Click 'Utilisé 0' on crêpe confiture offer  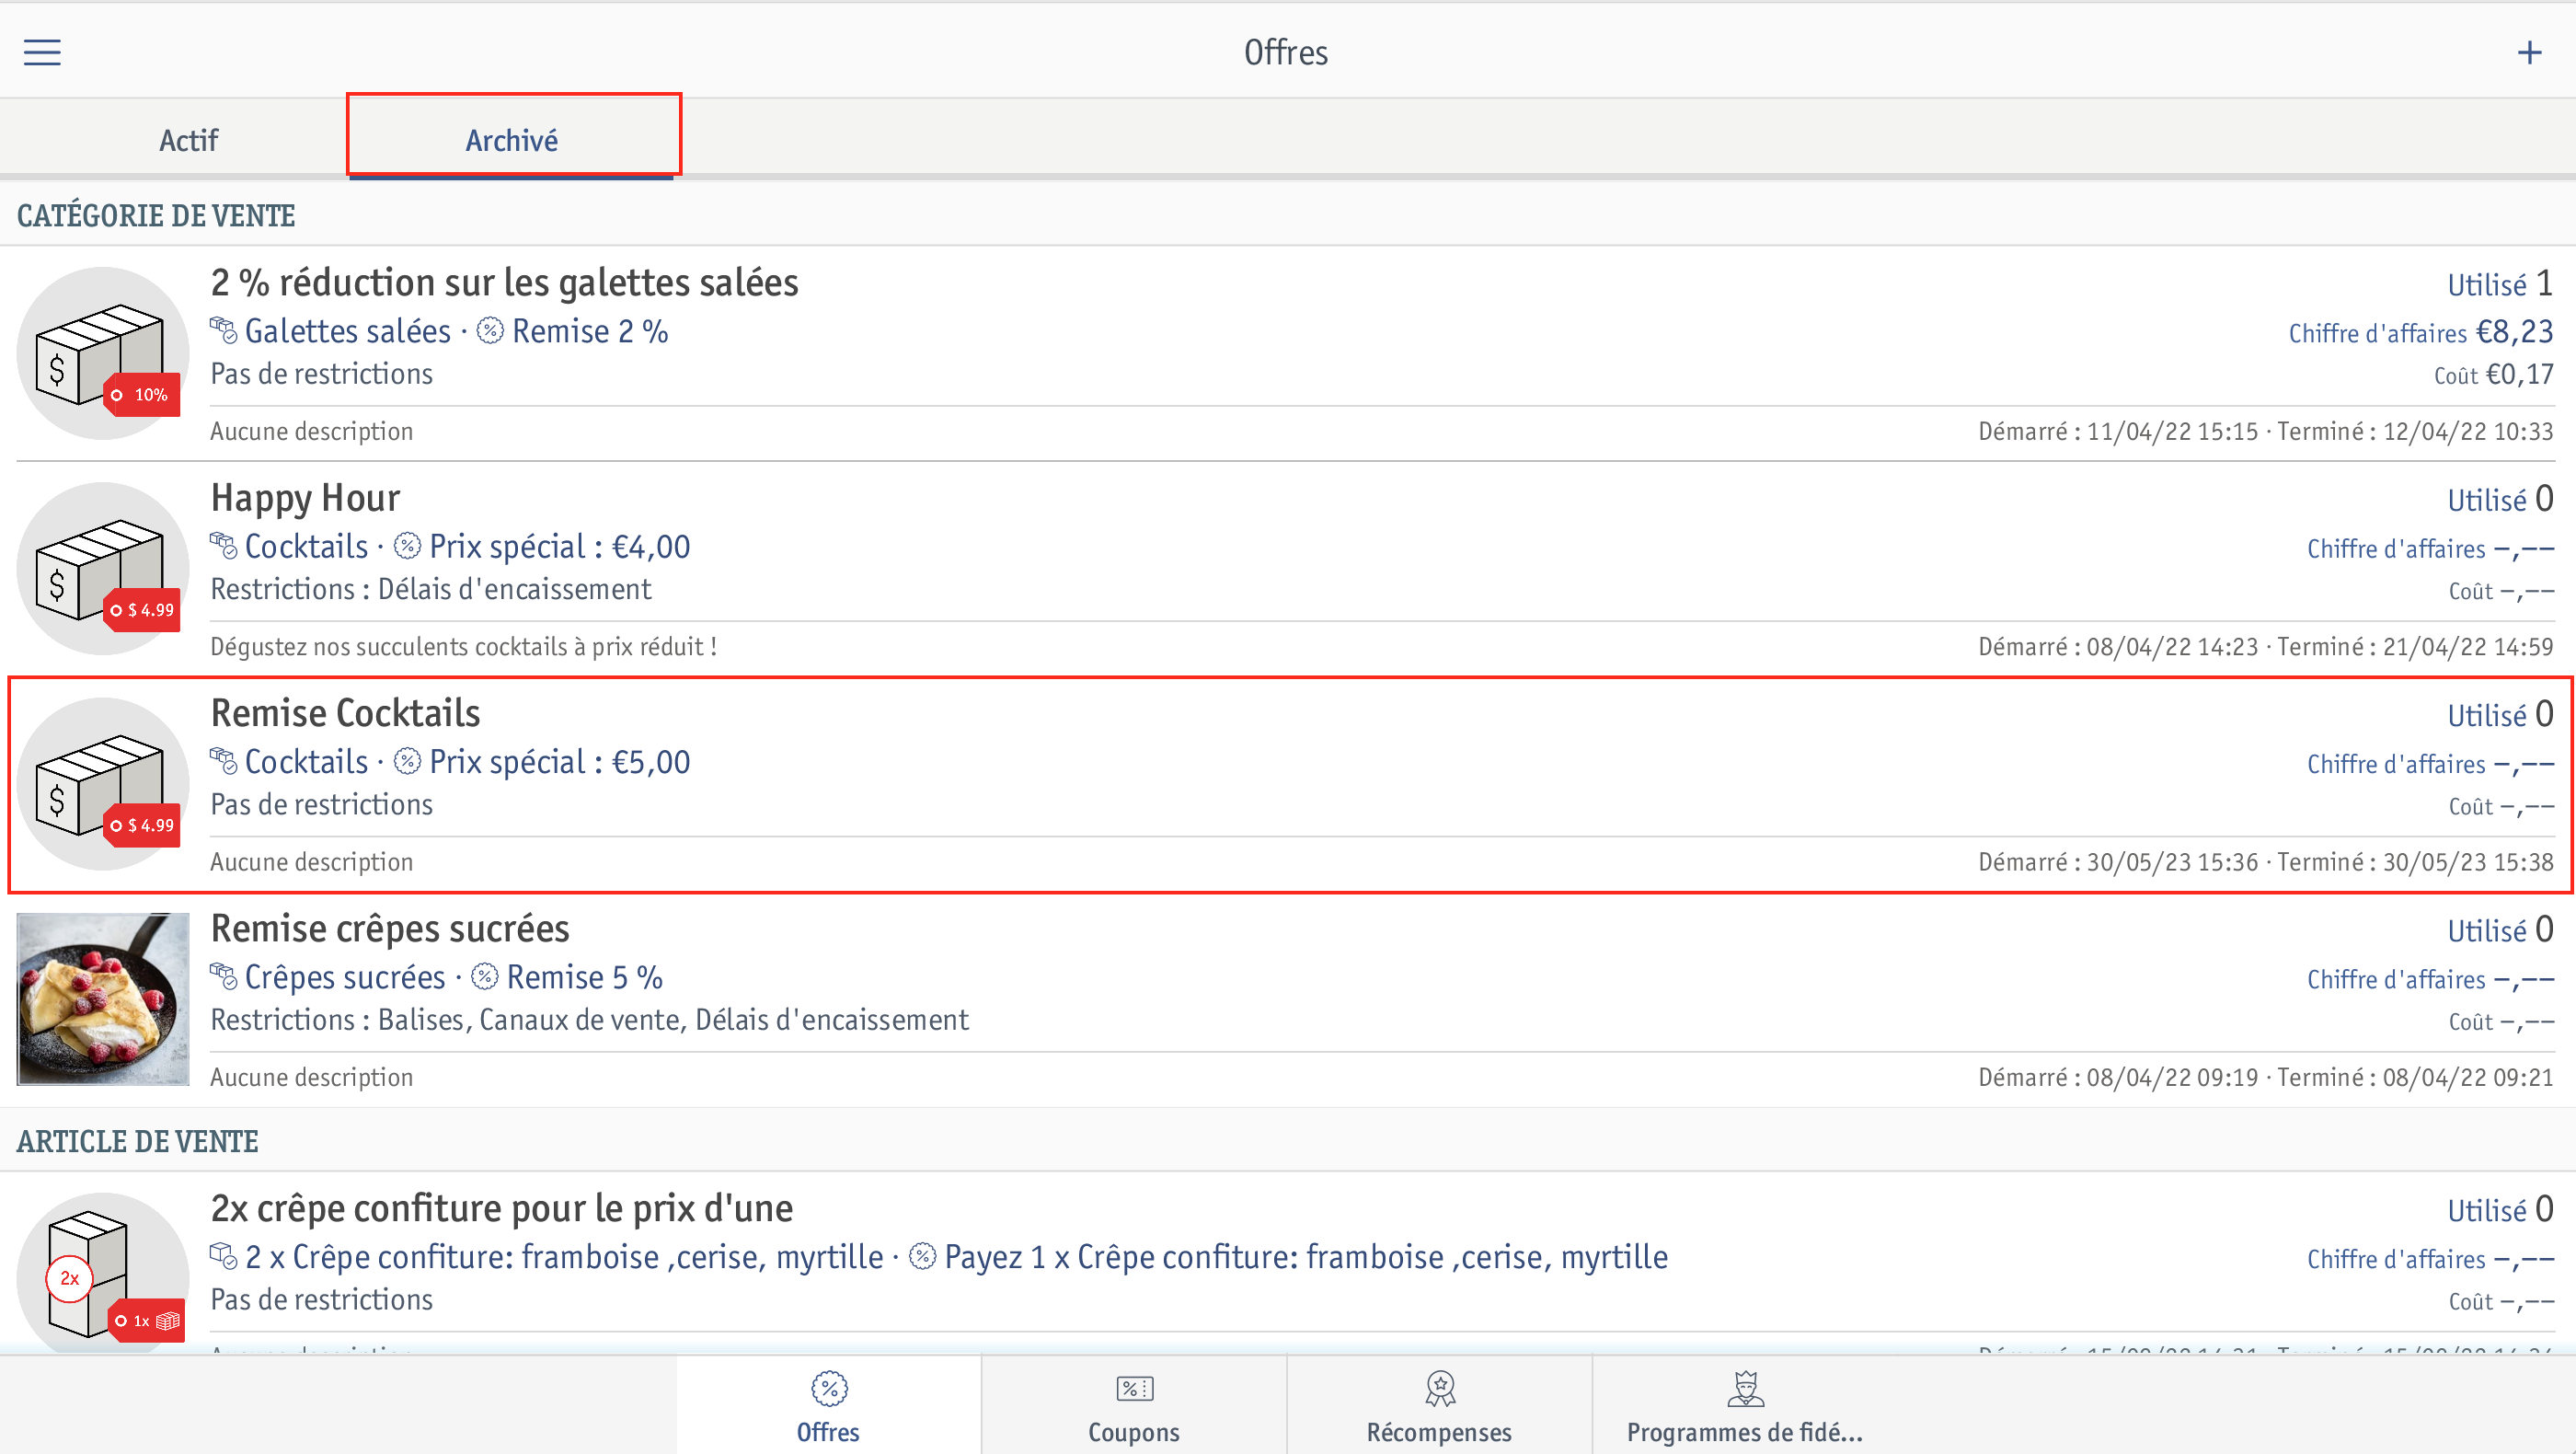coord(2500,1210)
